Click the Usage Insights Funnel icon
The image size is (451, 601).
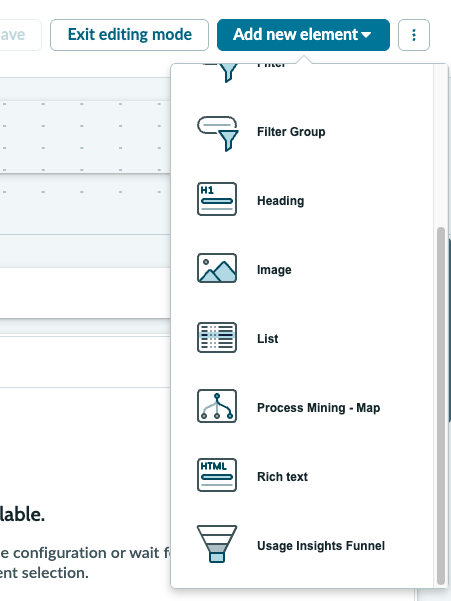(217, 544)
